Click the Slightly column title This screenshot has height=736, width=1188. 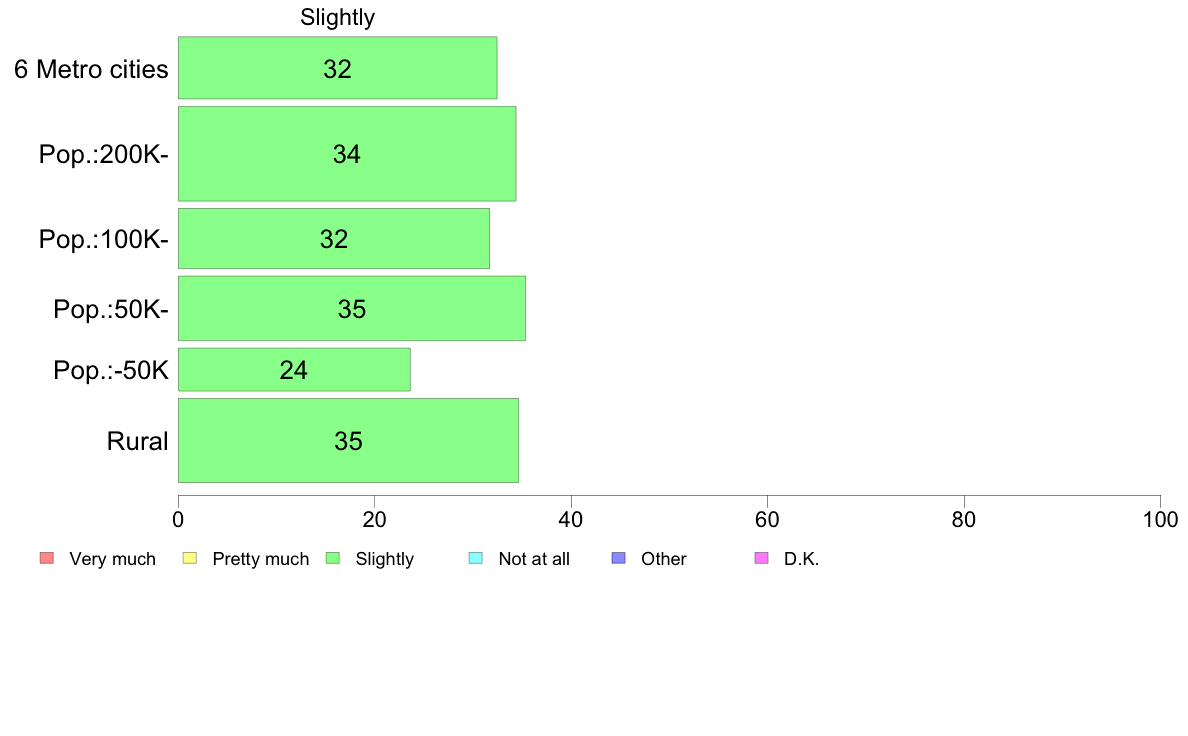337,18
